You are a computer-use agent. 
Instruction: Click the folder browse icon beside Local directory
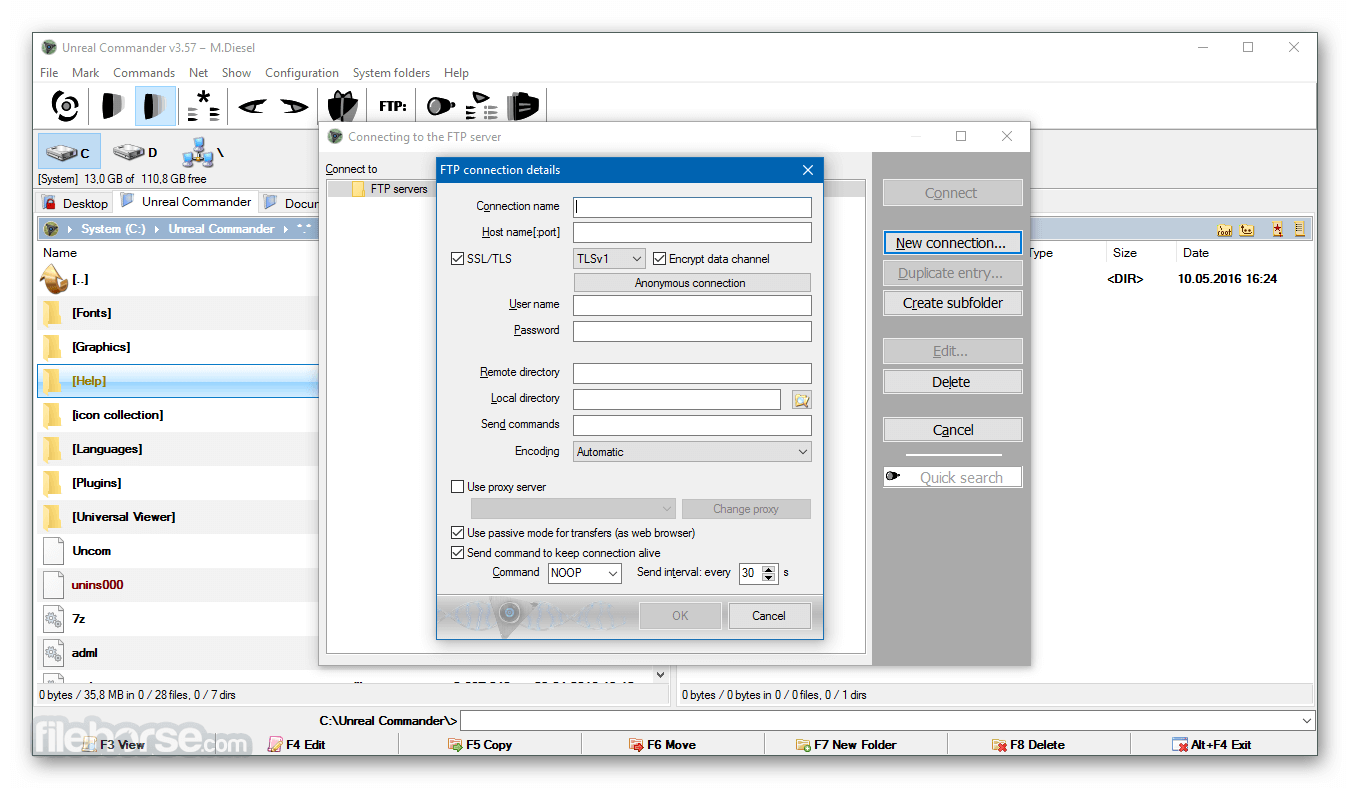[x=801, y=400]
